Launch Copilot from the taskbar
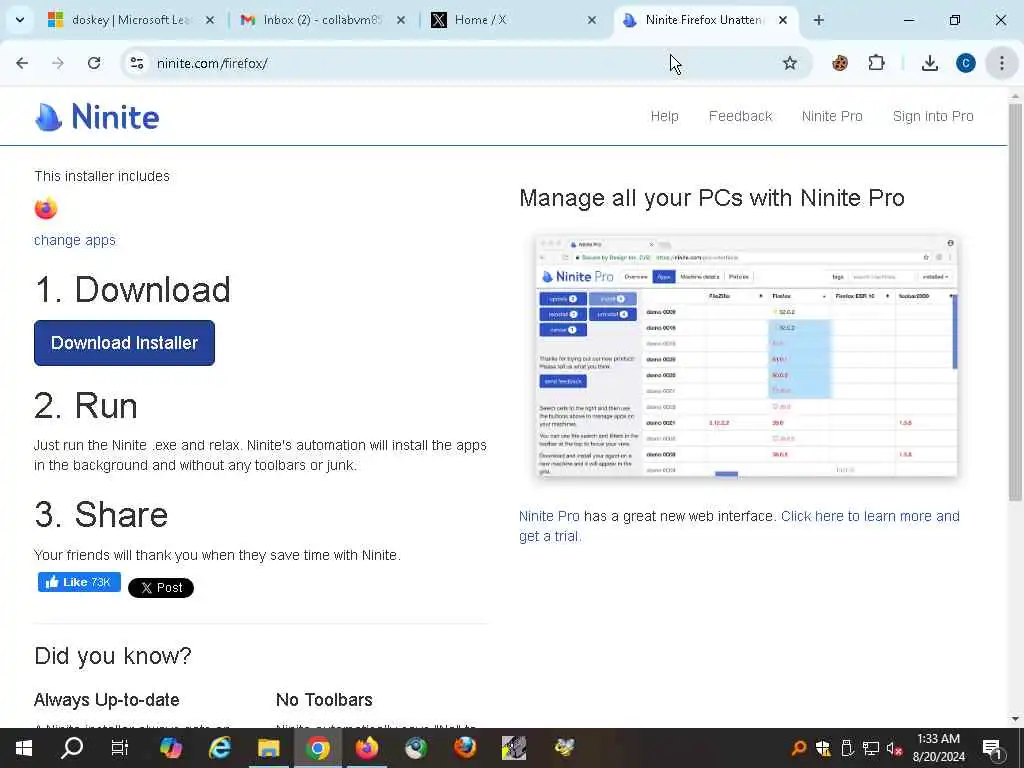The width and height of the screenshot is (1024, 768). tap(170, 748)
